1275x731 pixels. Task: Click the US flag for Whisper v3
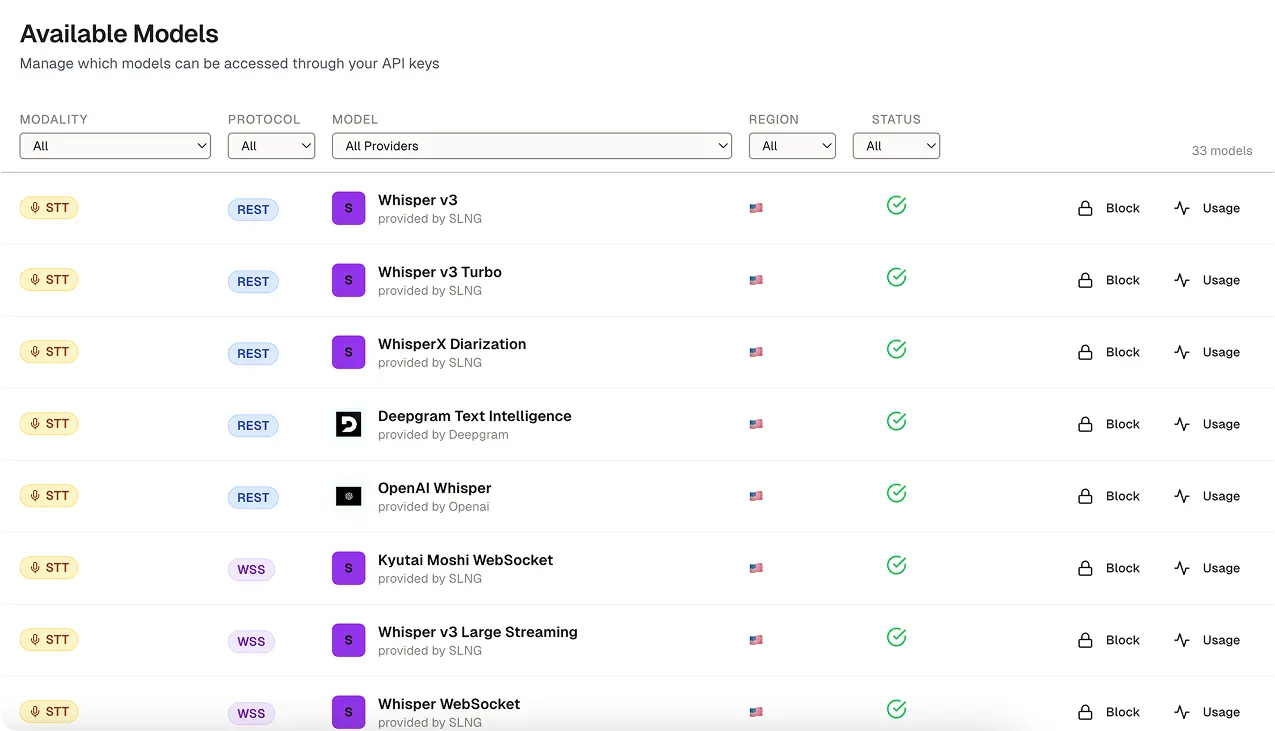(x=756, y=208)
